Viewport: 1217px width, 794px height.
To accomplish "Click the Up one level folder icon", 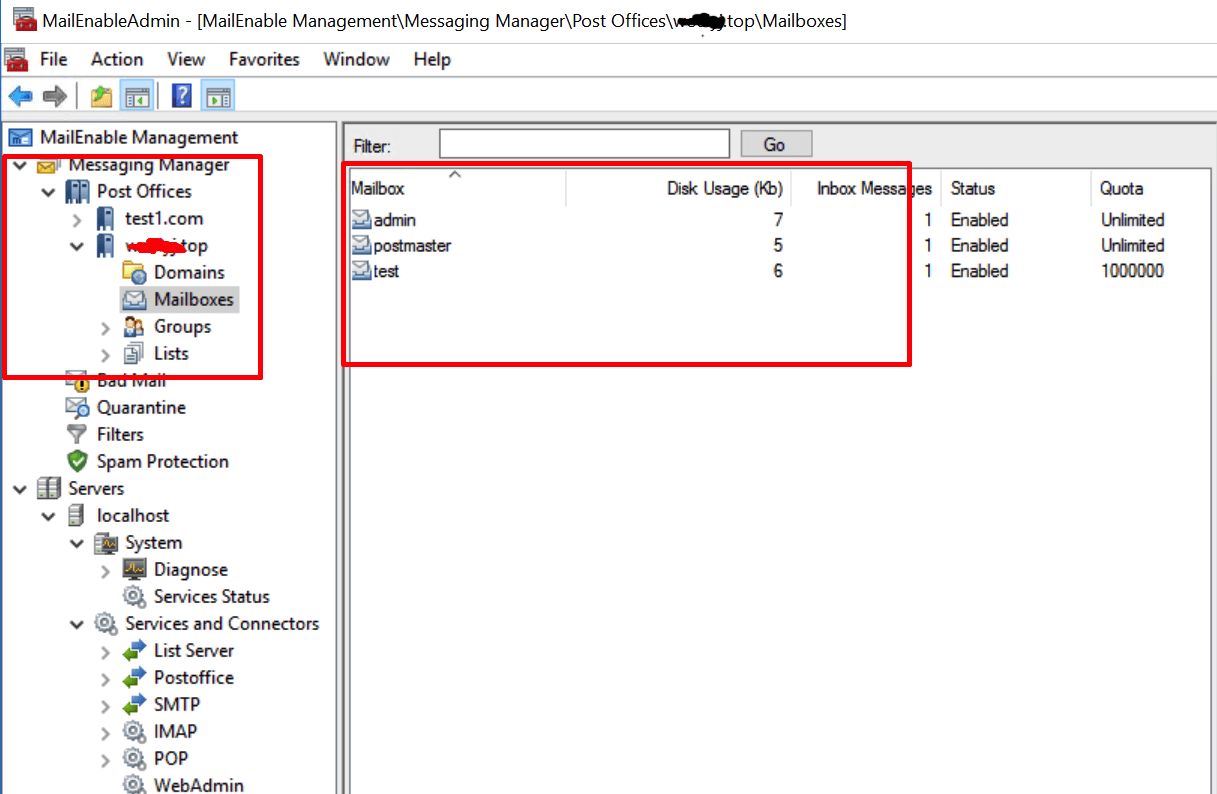I will (101, 96).
